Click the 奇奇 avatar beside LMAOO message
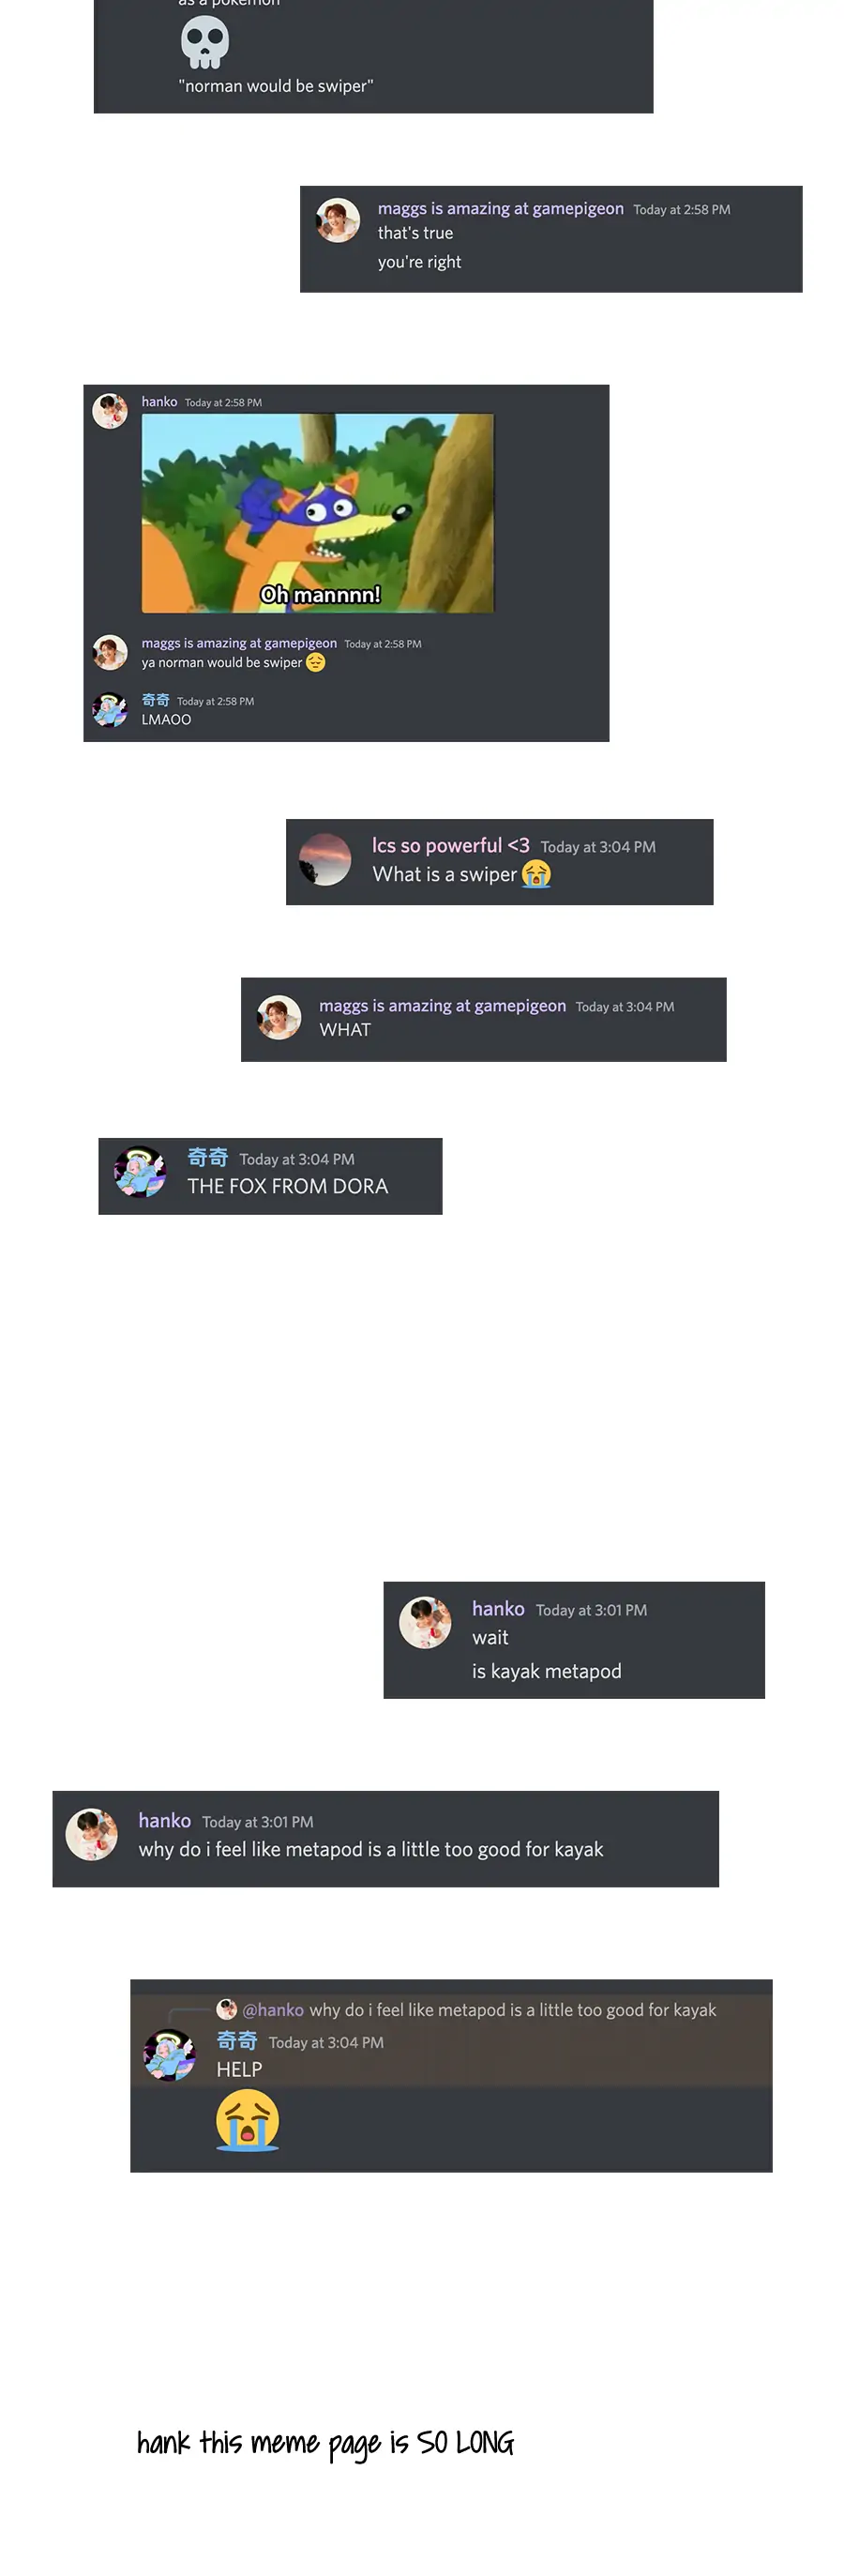Image resolution: width=844 pixels, height=2576 pixels. coord(110,709)
